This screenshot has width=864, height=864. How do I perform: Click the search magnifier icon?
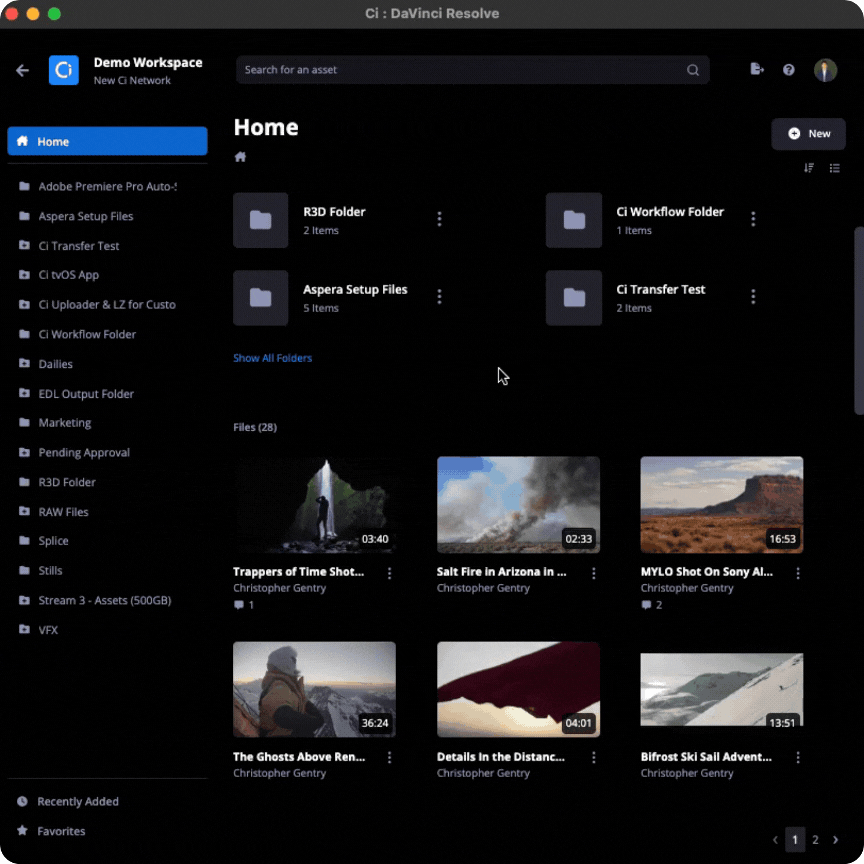pos(693,70)
